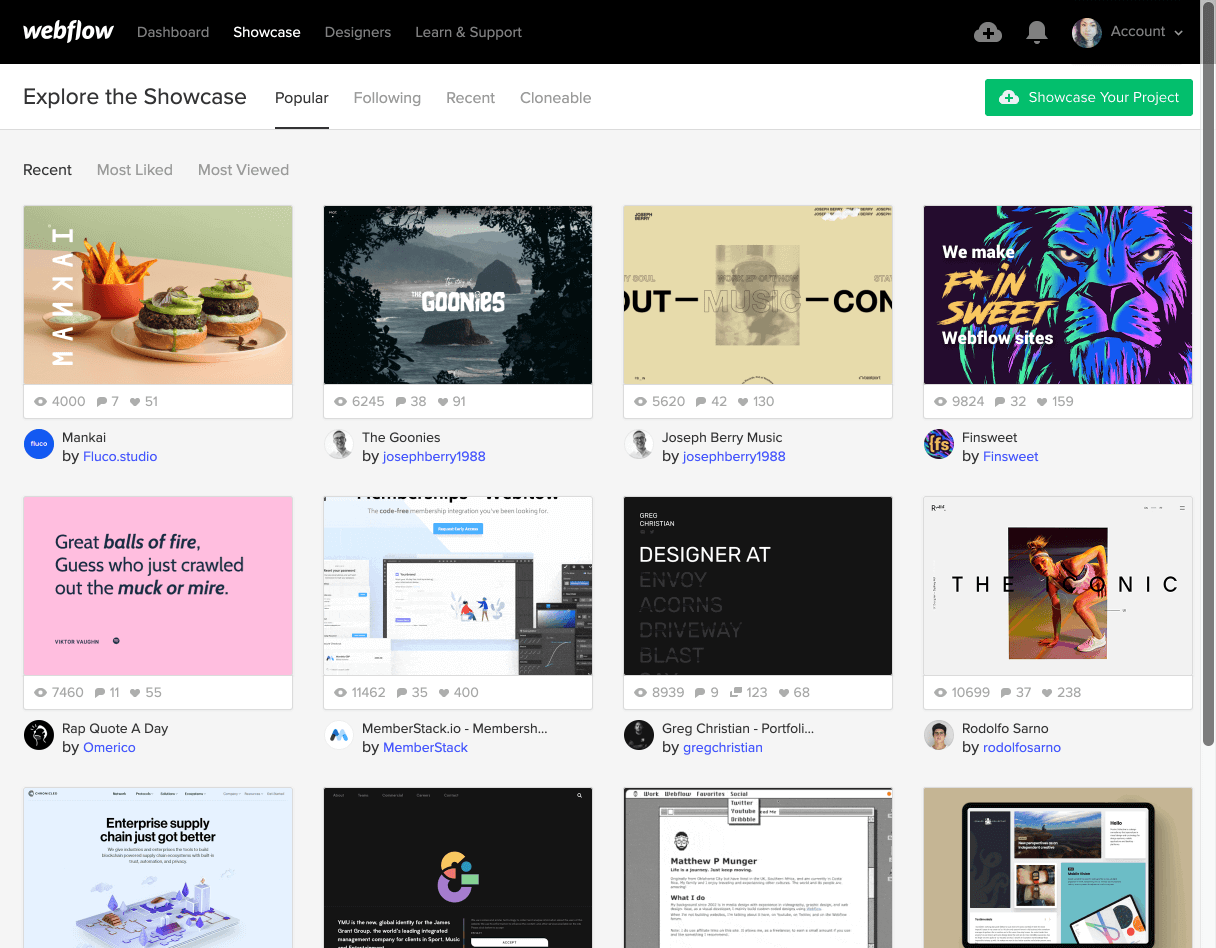Click the comment icon on Finsweet card
This screenshot has width=1216, height=948.
point(1001,402)
